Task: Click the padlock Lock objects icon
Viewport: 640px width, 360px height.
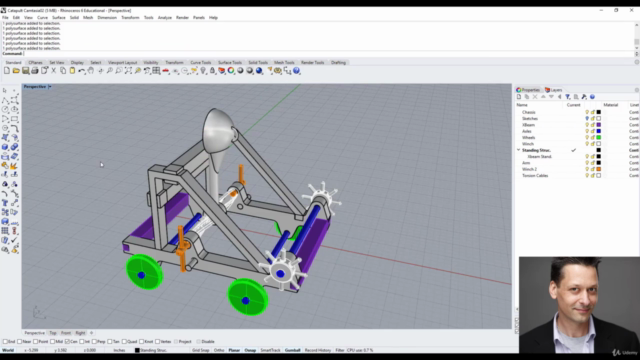Action: 212,71
